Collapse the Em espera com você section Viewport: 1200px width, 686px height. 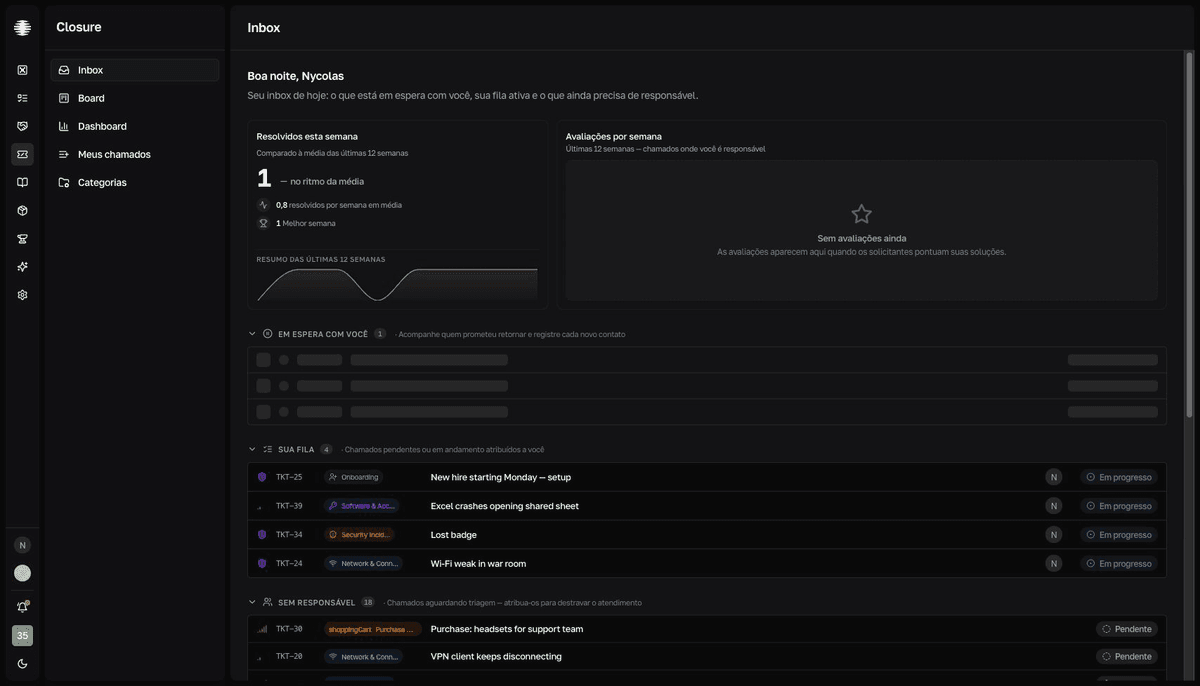tap(252, 334)
